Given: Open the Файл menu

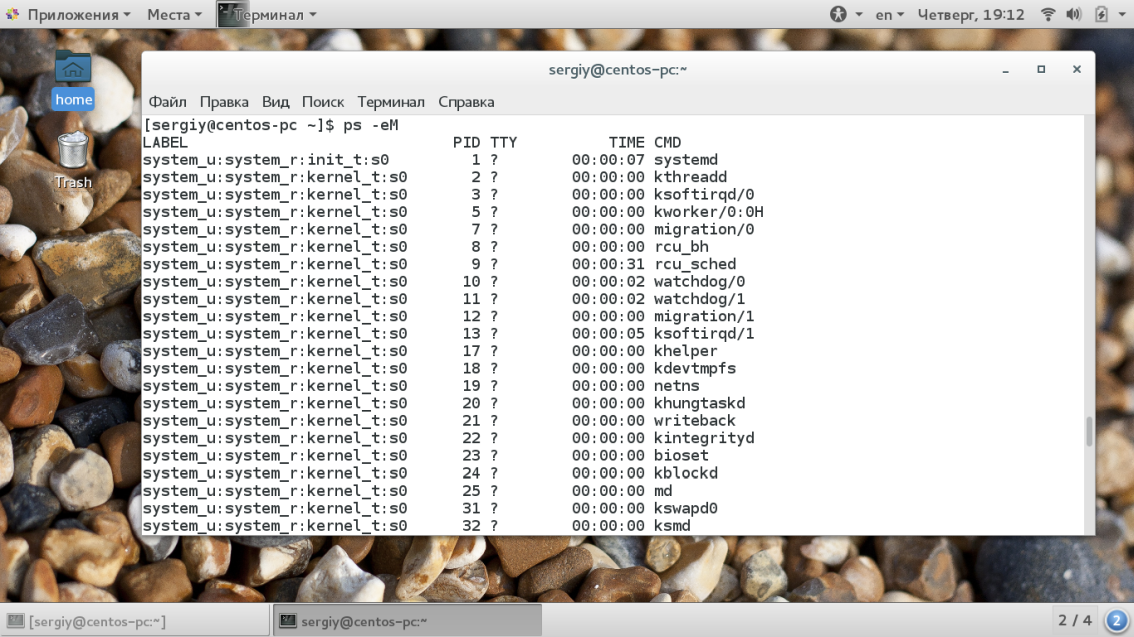Looking at the screenshot, I should [x=167, y=102].
